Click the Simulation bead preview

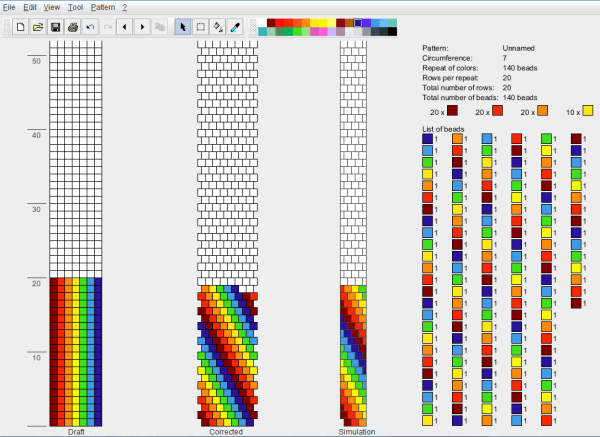coord(354,350)
